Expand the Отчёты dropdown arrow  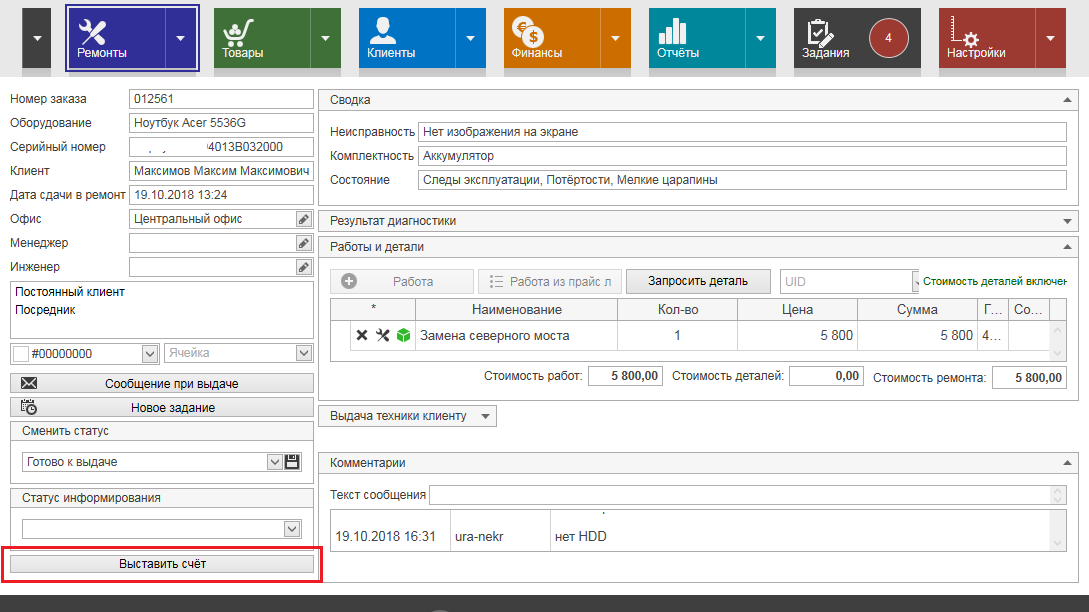(x=760, y=38)
